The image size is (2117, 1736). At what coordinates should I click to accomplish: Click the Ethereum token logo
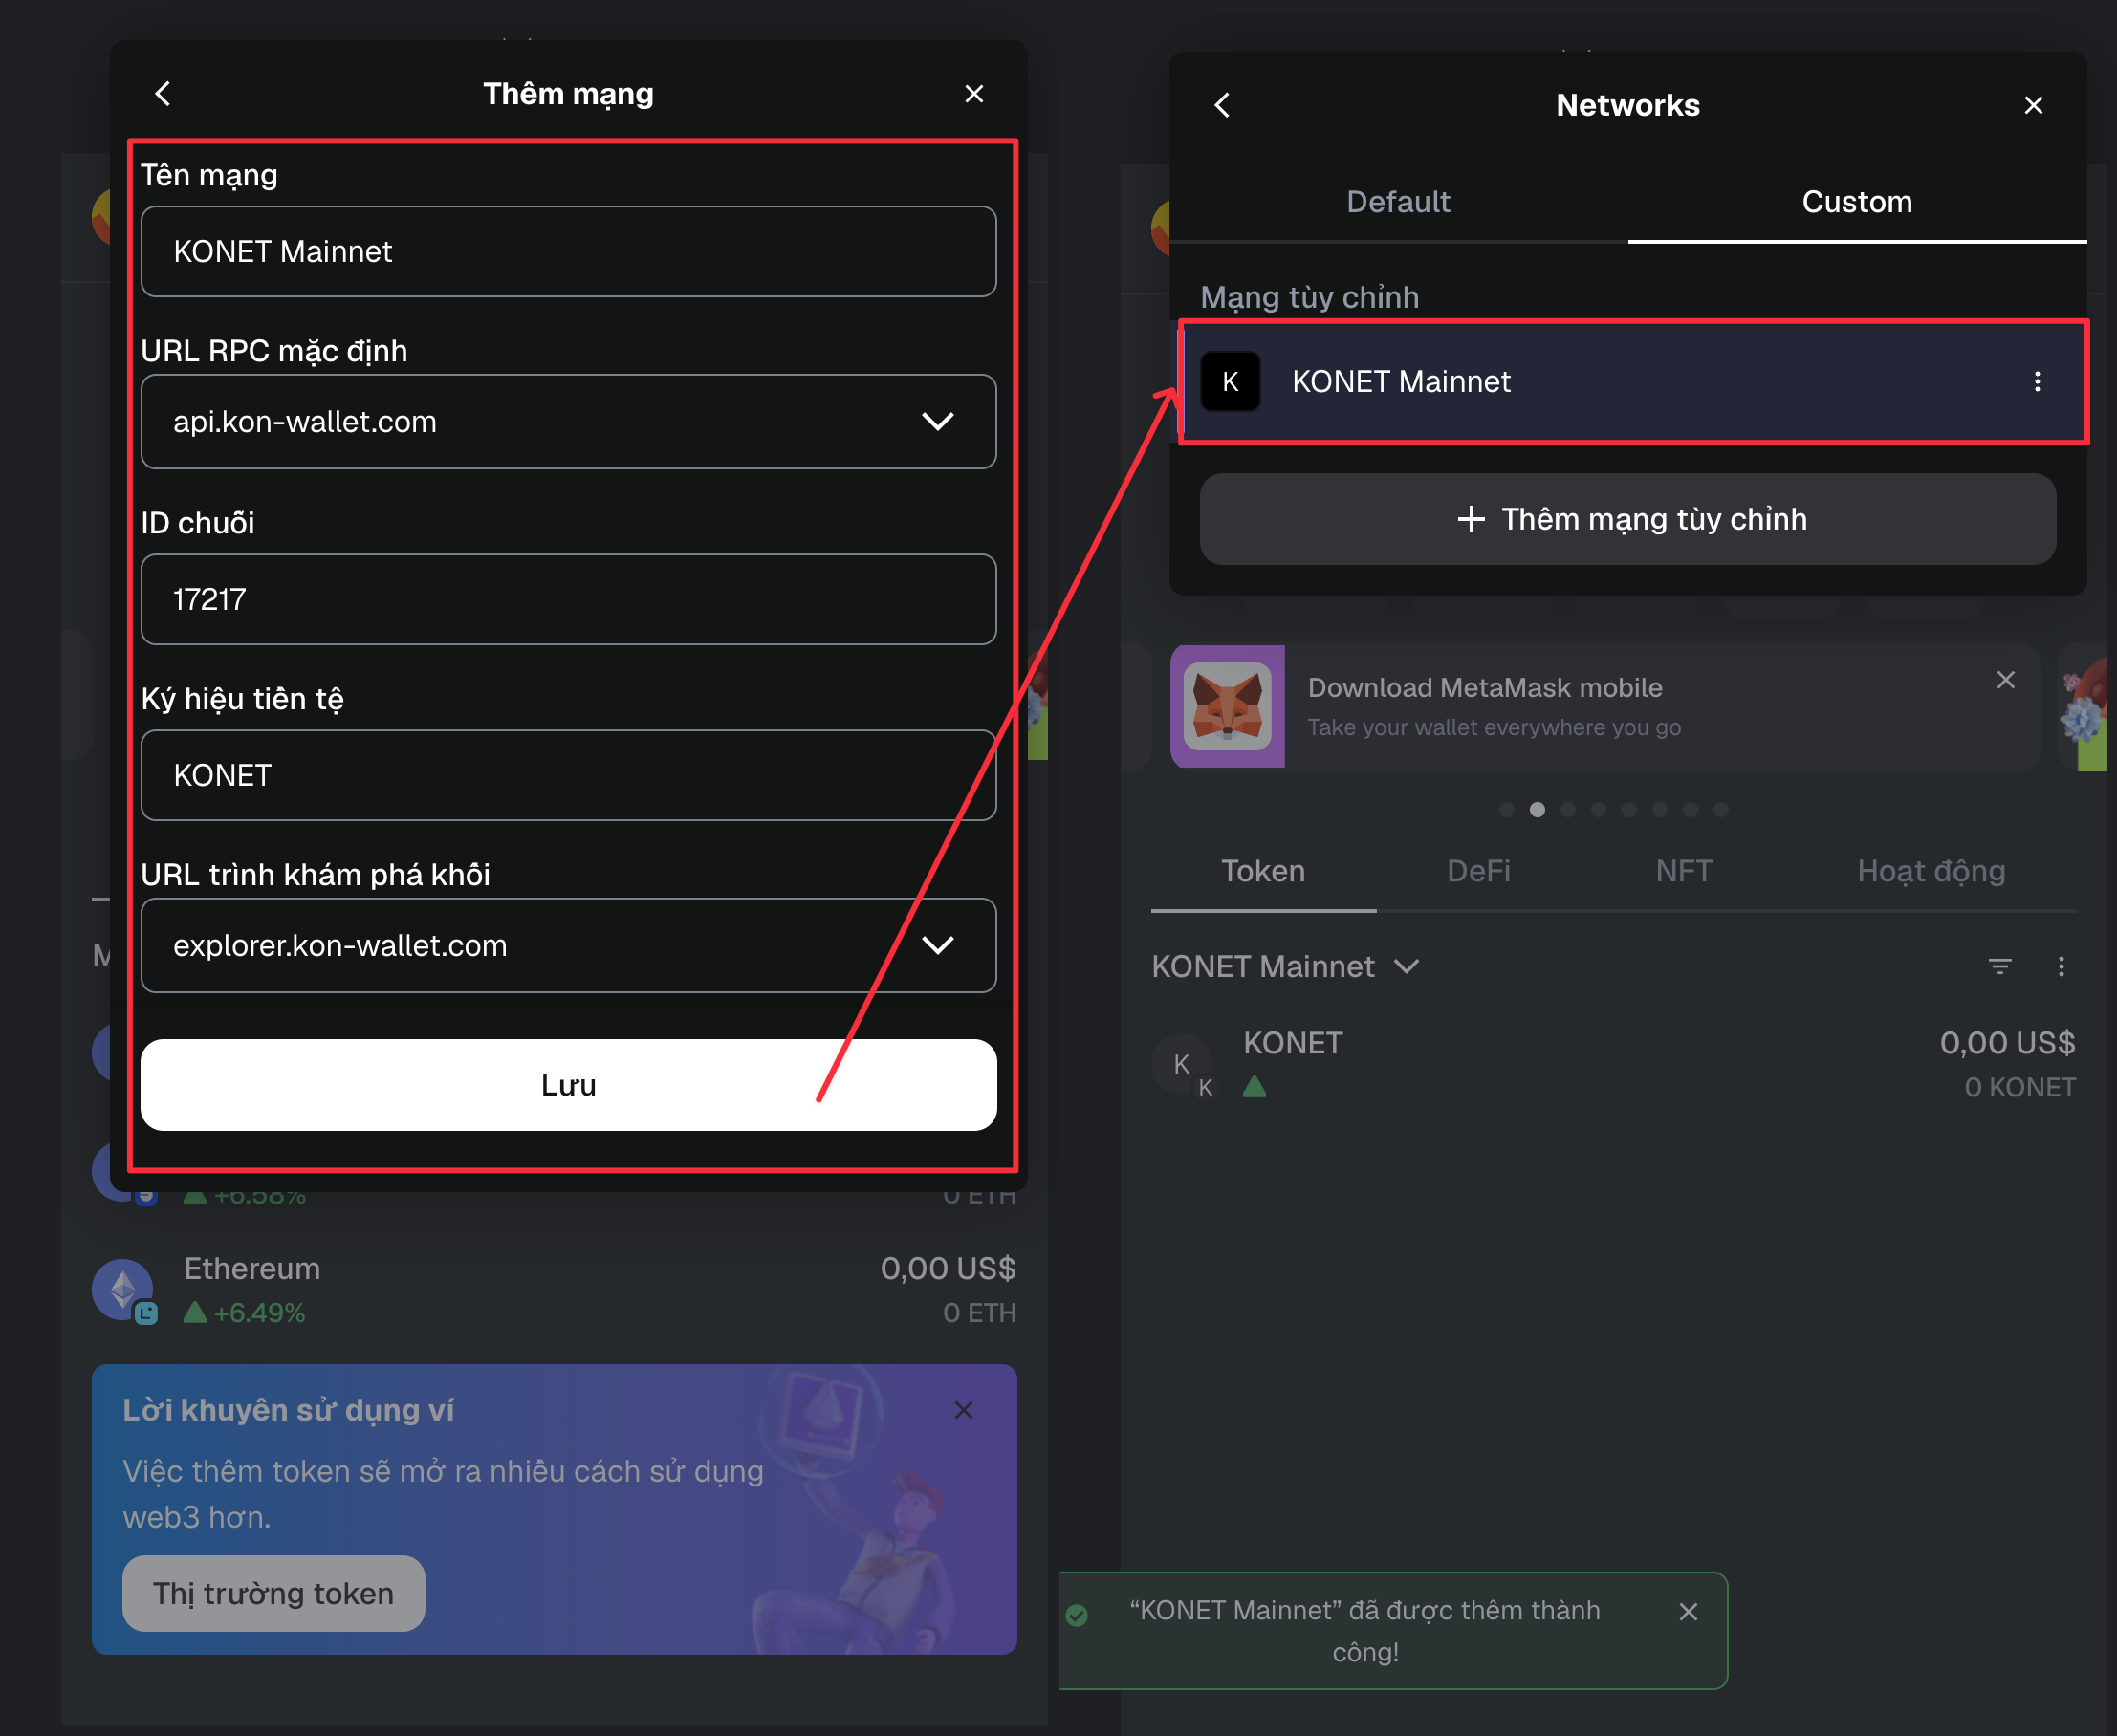(122, 1289)
